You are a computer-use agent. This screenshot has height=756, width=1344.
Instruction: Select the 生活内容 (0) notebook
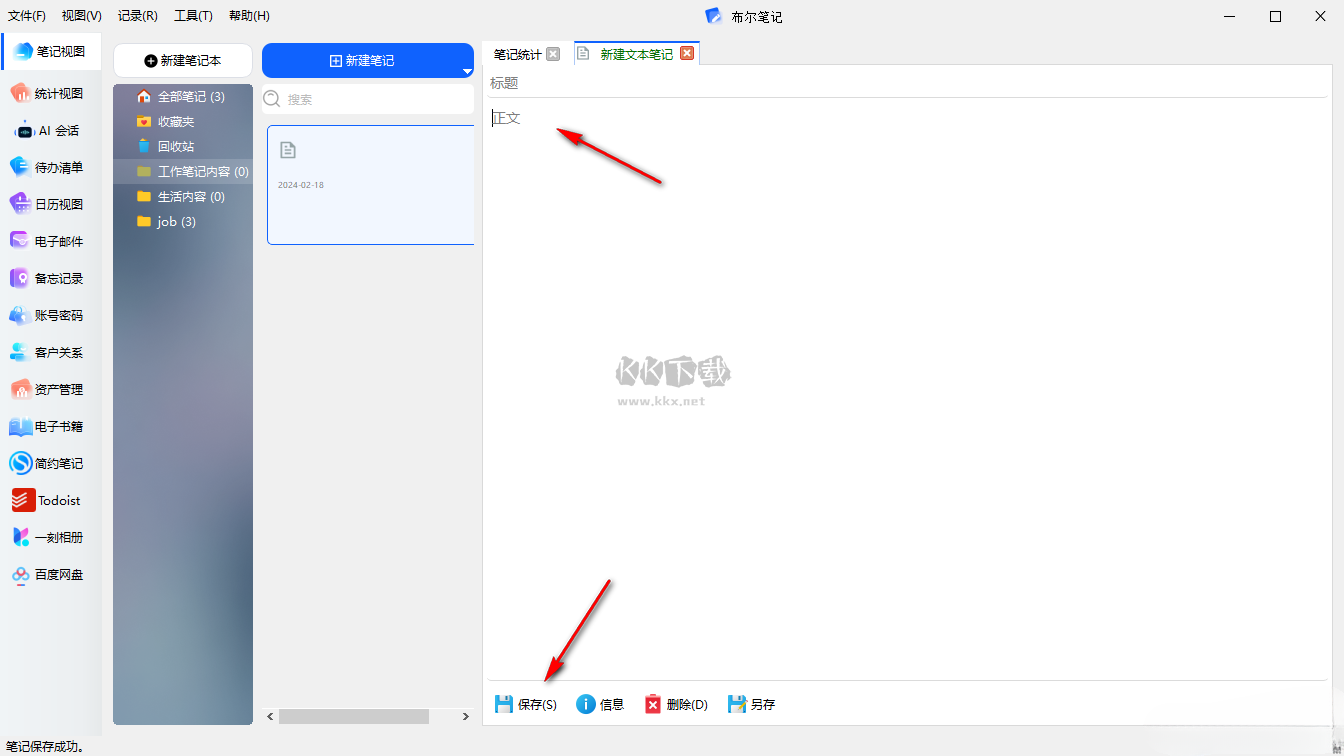point(183,196)
